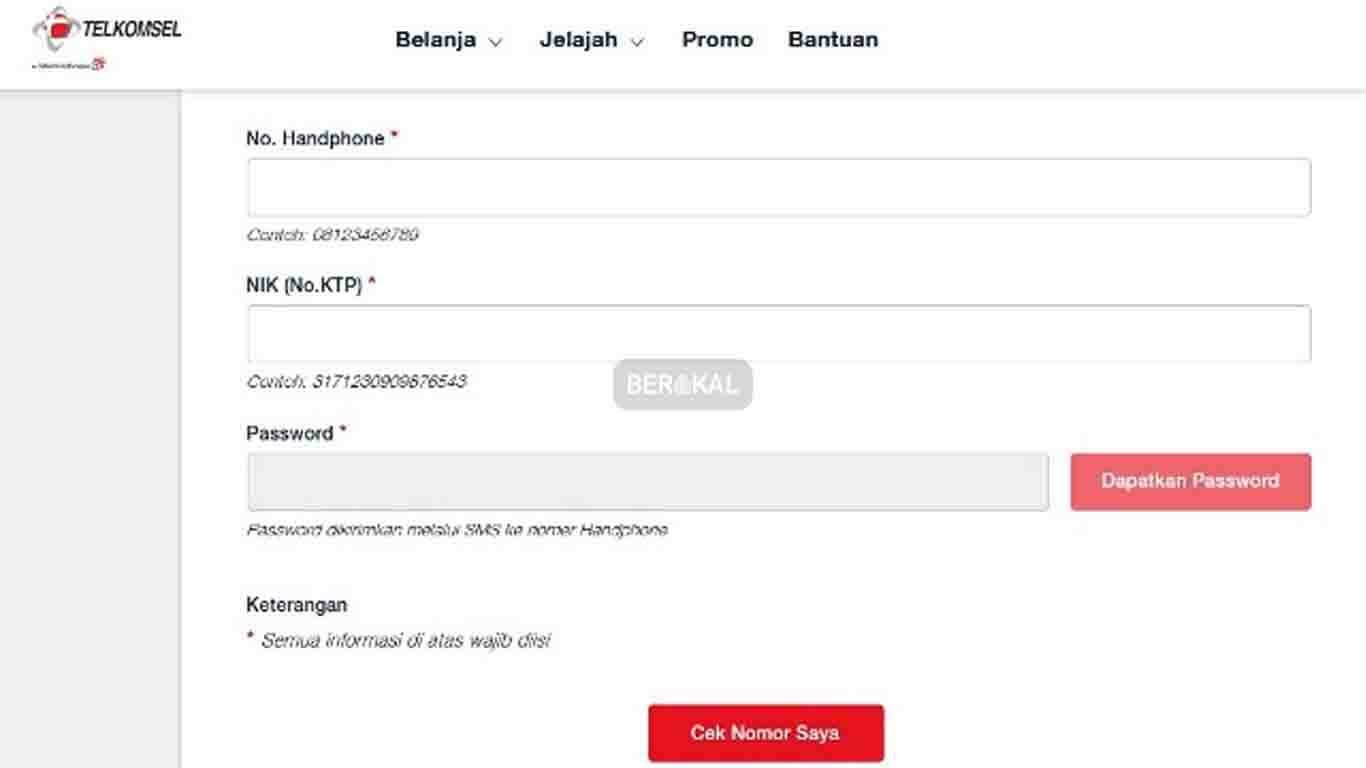Image resolution: width=1366 pixels, height=768 pixels.
Task: Click the grayed-out Password field
Action: pos(646,481)
